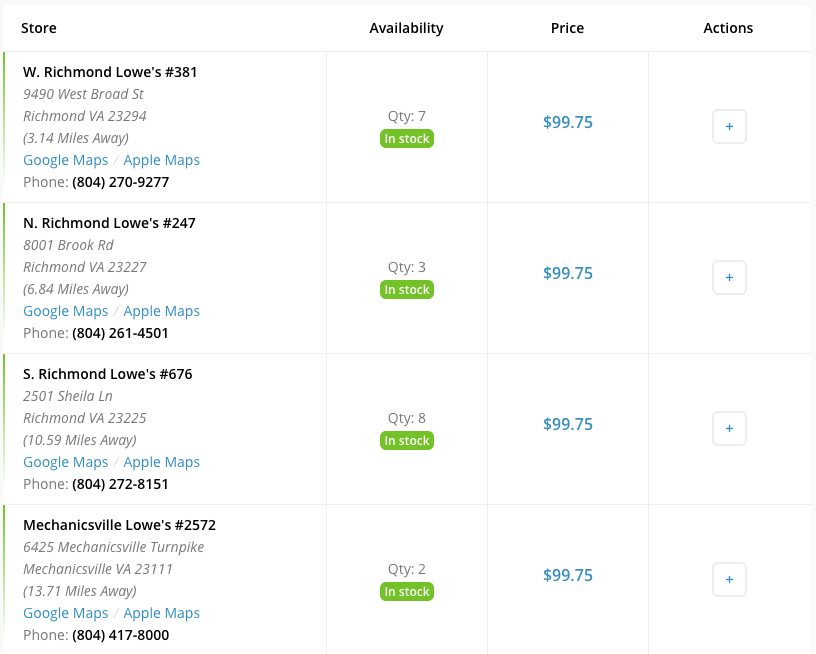Click the $99.75 price for W. Richmond store

tap(567, 122)
